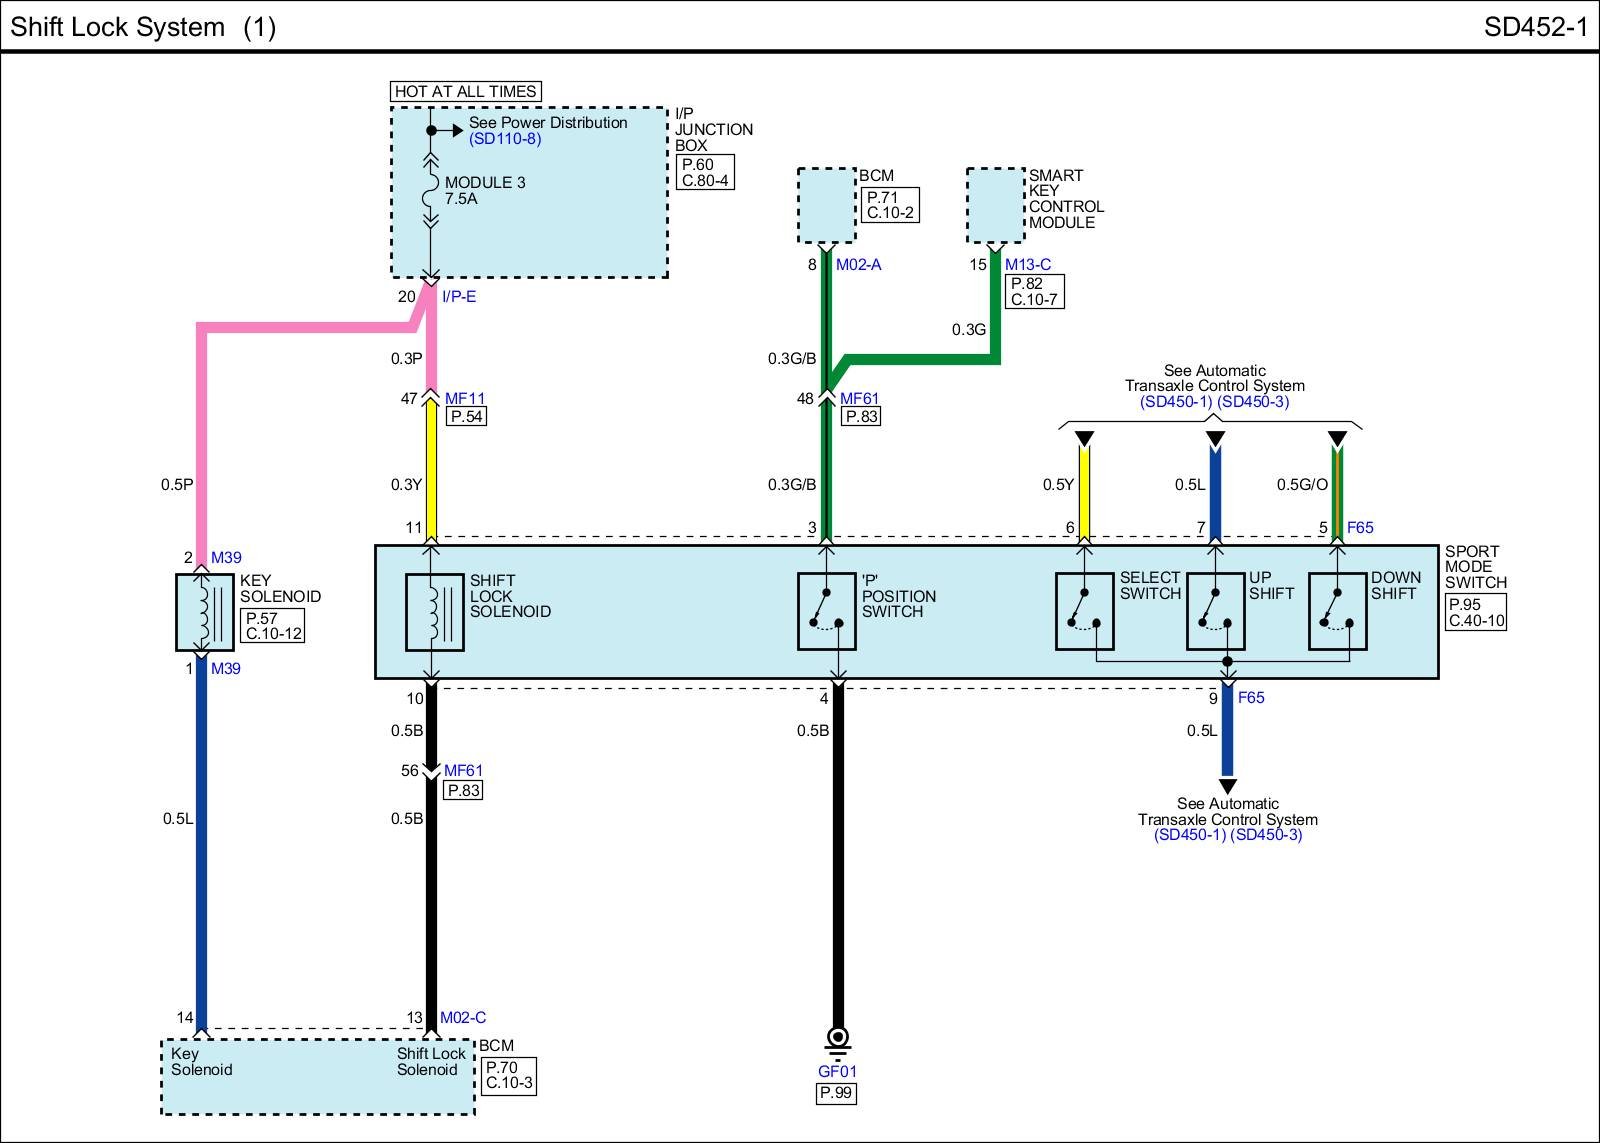The image size is (1600, 1143).
Task: Click the I/P-E connector label
Action: (459, 297)
